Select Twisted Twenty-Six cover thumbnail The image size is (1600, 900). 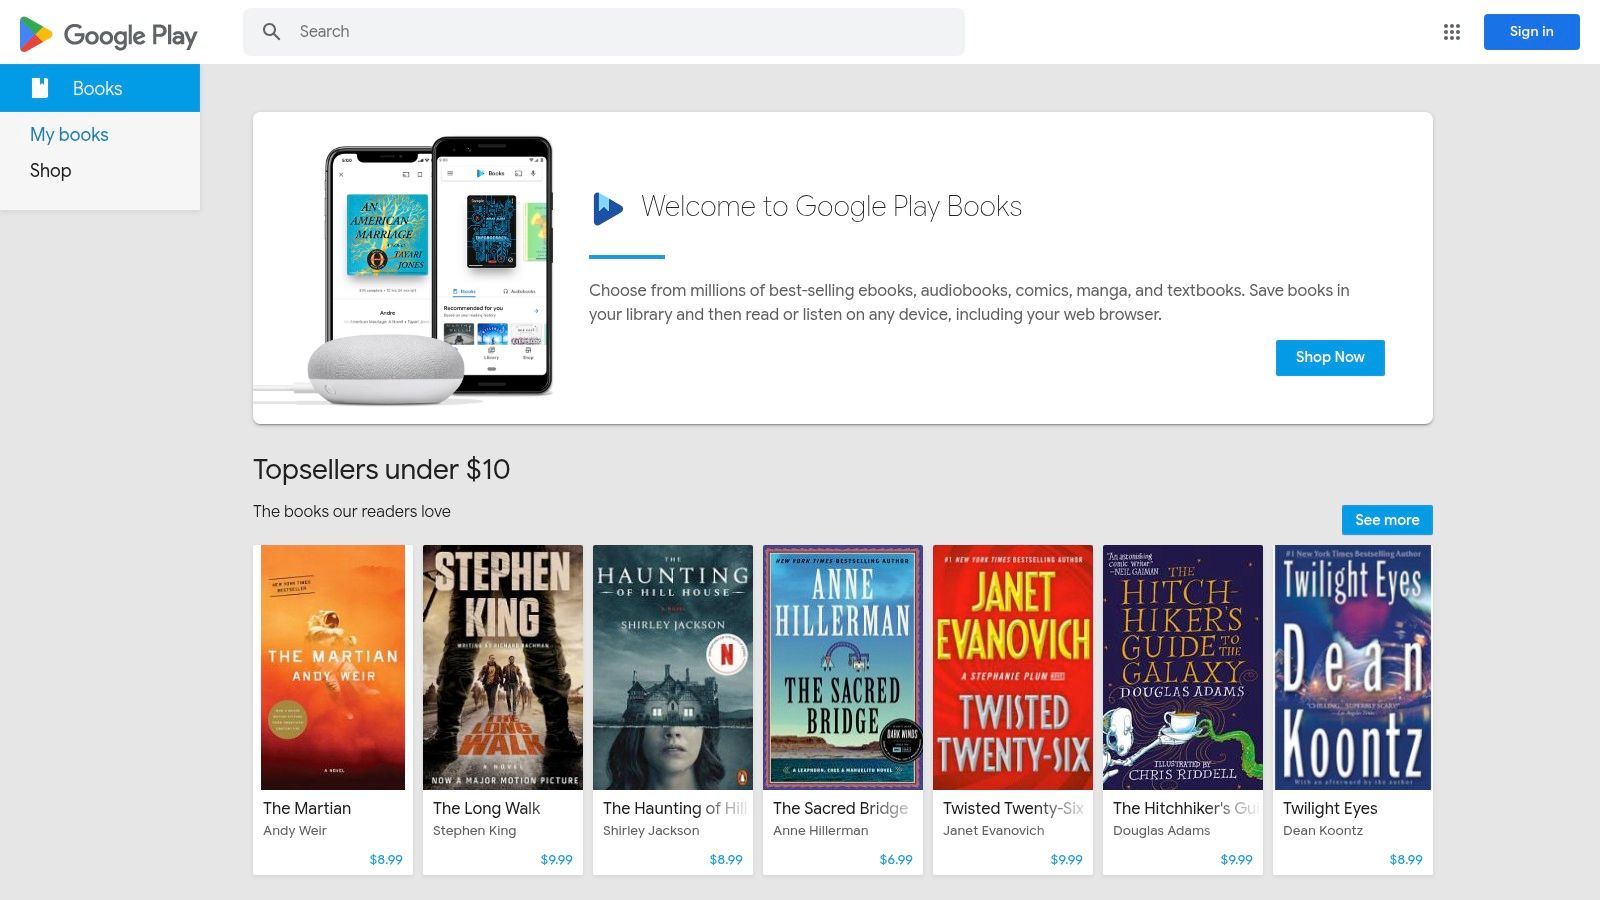(1012, 667)
